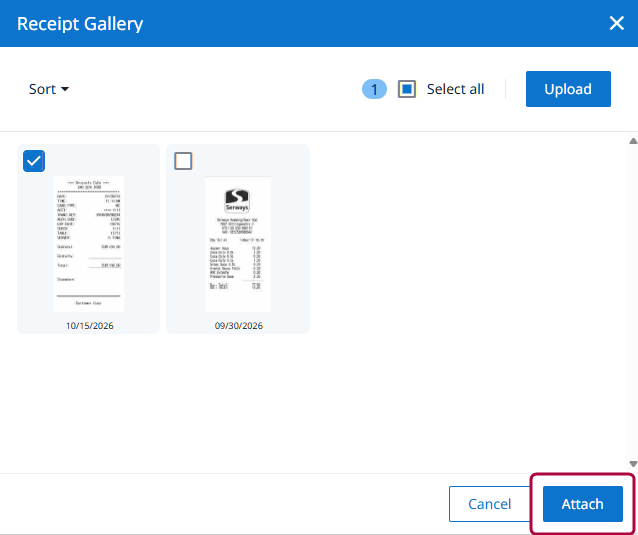Screen dimensions: 638x535
Task: Open the 10/15/2026 receipt thumbnail
Action: pyautogui.click(x=88, y=244)
